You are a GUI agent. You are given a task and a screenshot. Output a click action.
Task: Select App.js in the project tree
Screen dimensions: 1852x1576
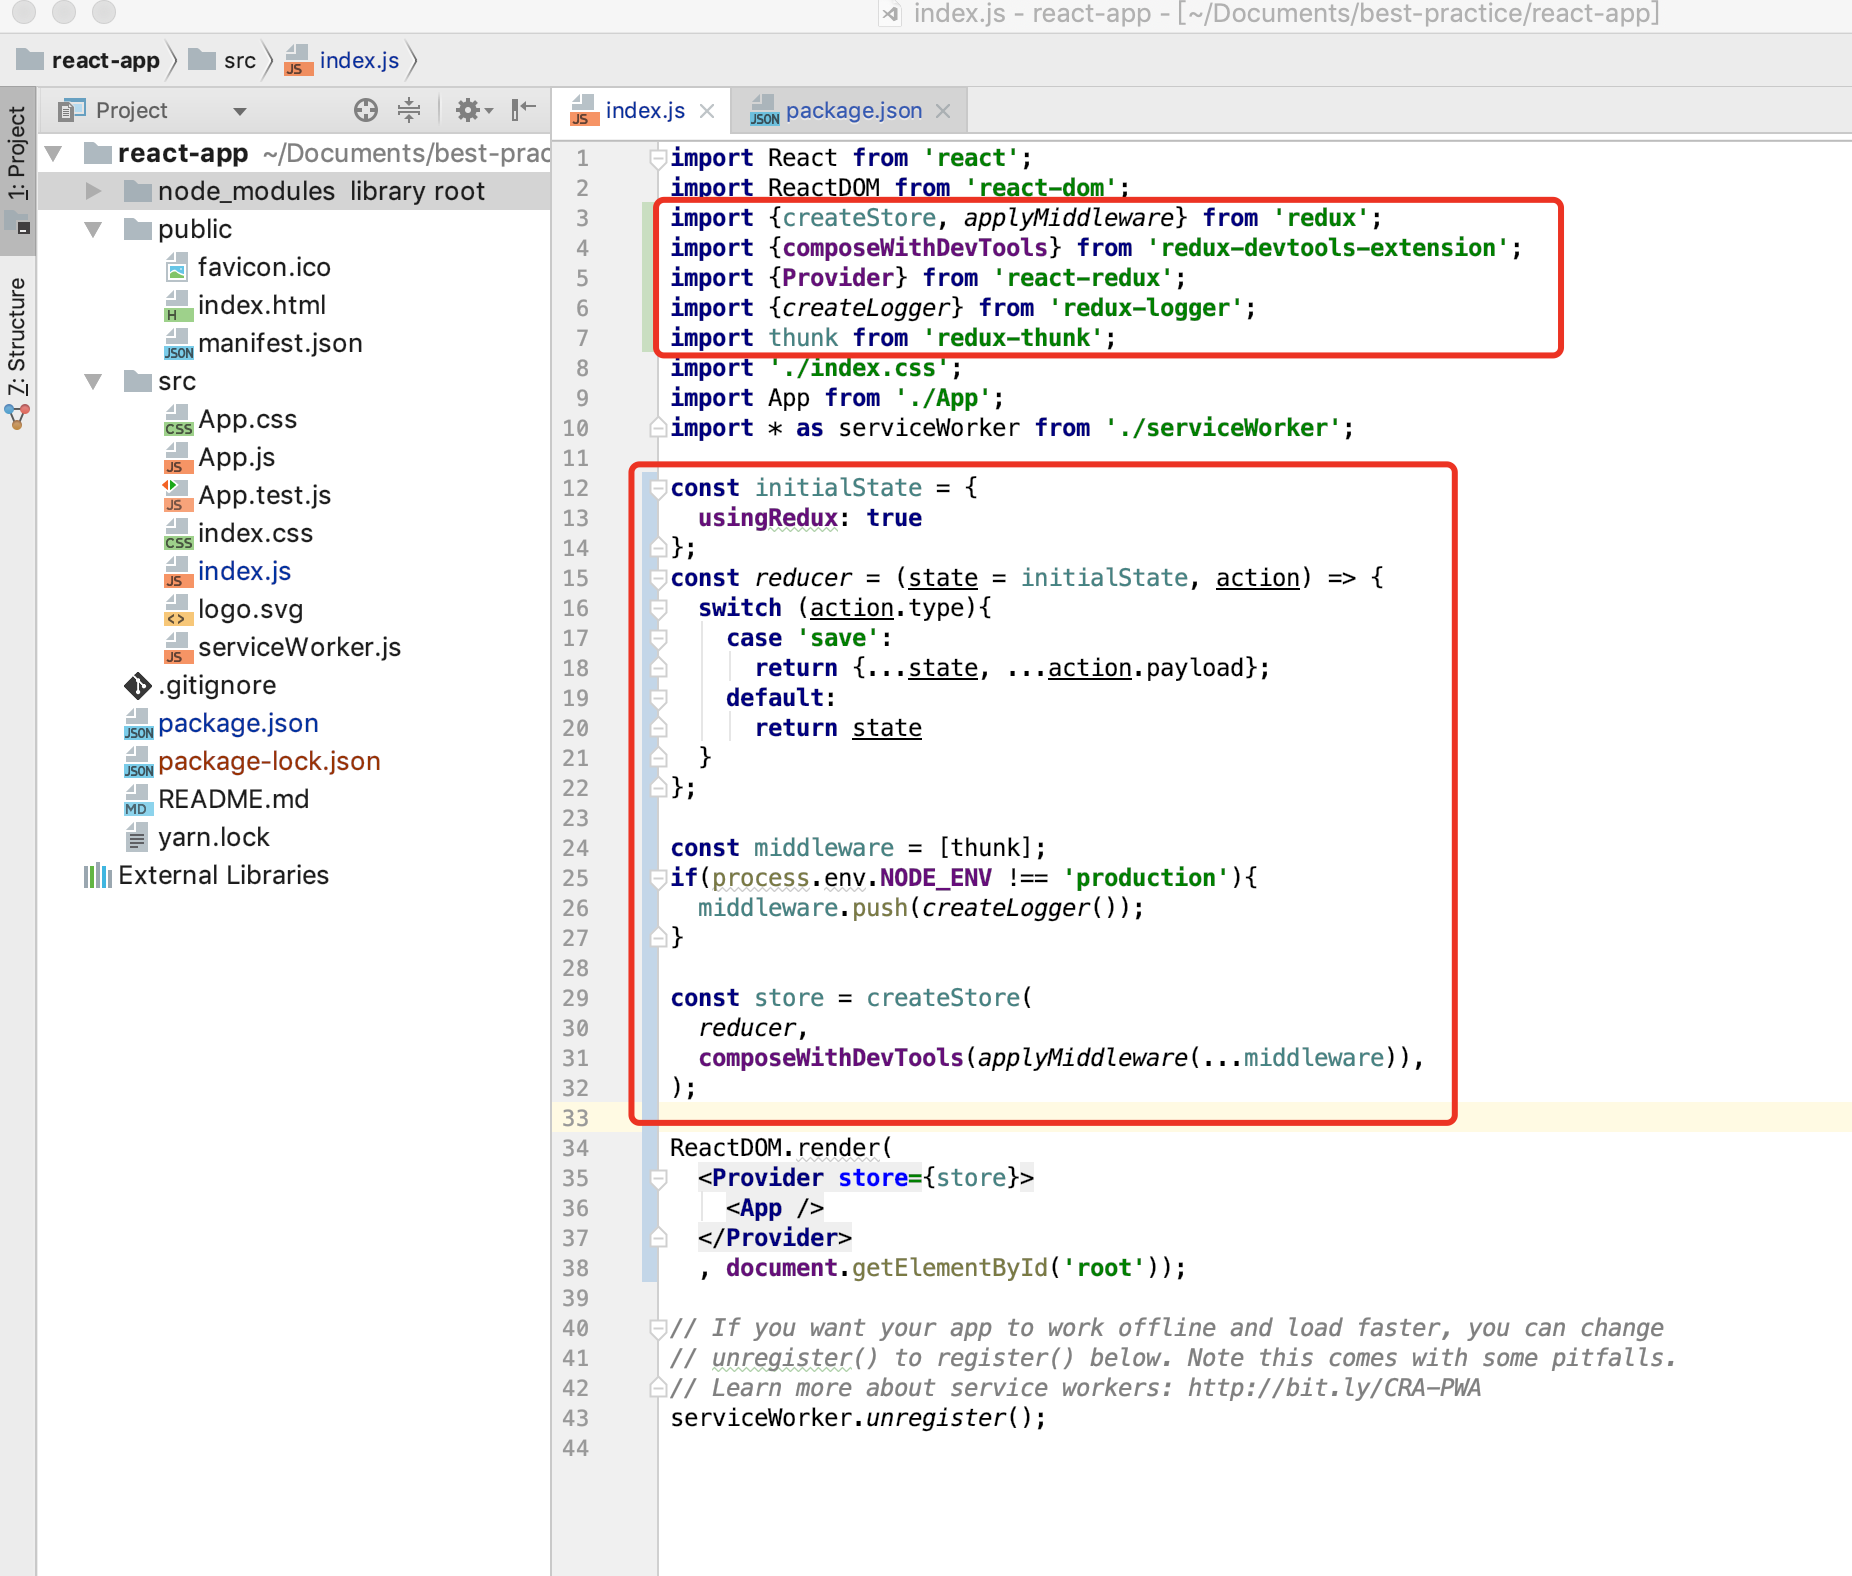point(236,457)
